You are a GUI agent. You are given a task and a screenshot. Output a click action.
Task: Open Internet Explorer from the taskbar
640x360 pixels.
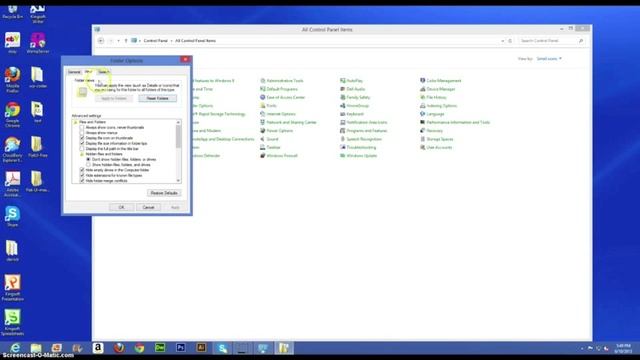pyautogui.click(x=15, y=348)
